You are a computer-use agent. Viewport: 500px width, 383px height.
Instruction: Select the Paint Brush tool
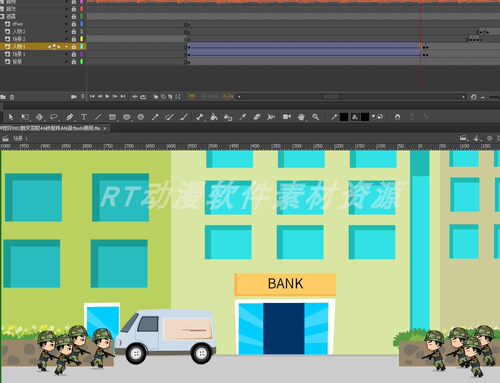point(184,117)
